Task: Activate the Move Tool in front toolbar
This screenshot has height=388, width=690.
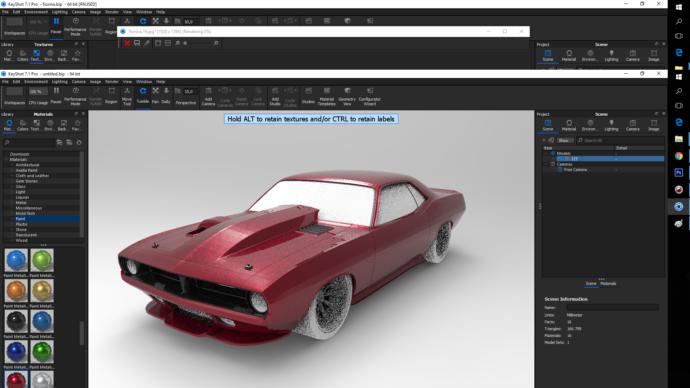Action: [x=127, y=96]
